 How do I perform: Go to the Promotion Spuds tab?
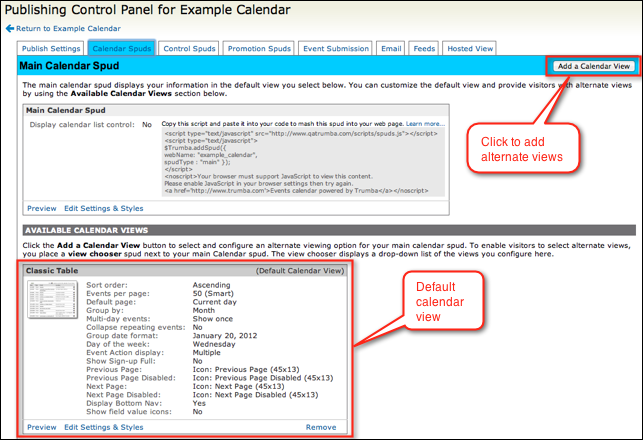click(x=259, y=48)
